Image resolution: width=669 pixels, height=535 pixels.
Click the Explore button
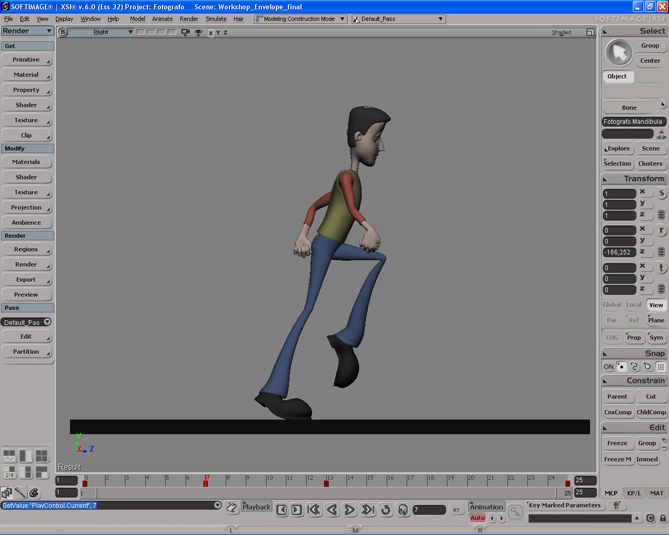(618, 148)
